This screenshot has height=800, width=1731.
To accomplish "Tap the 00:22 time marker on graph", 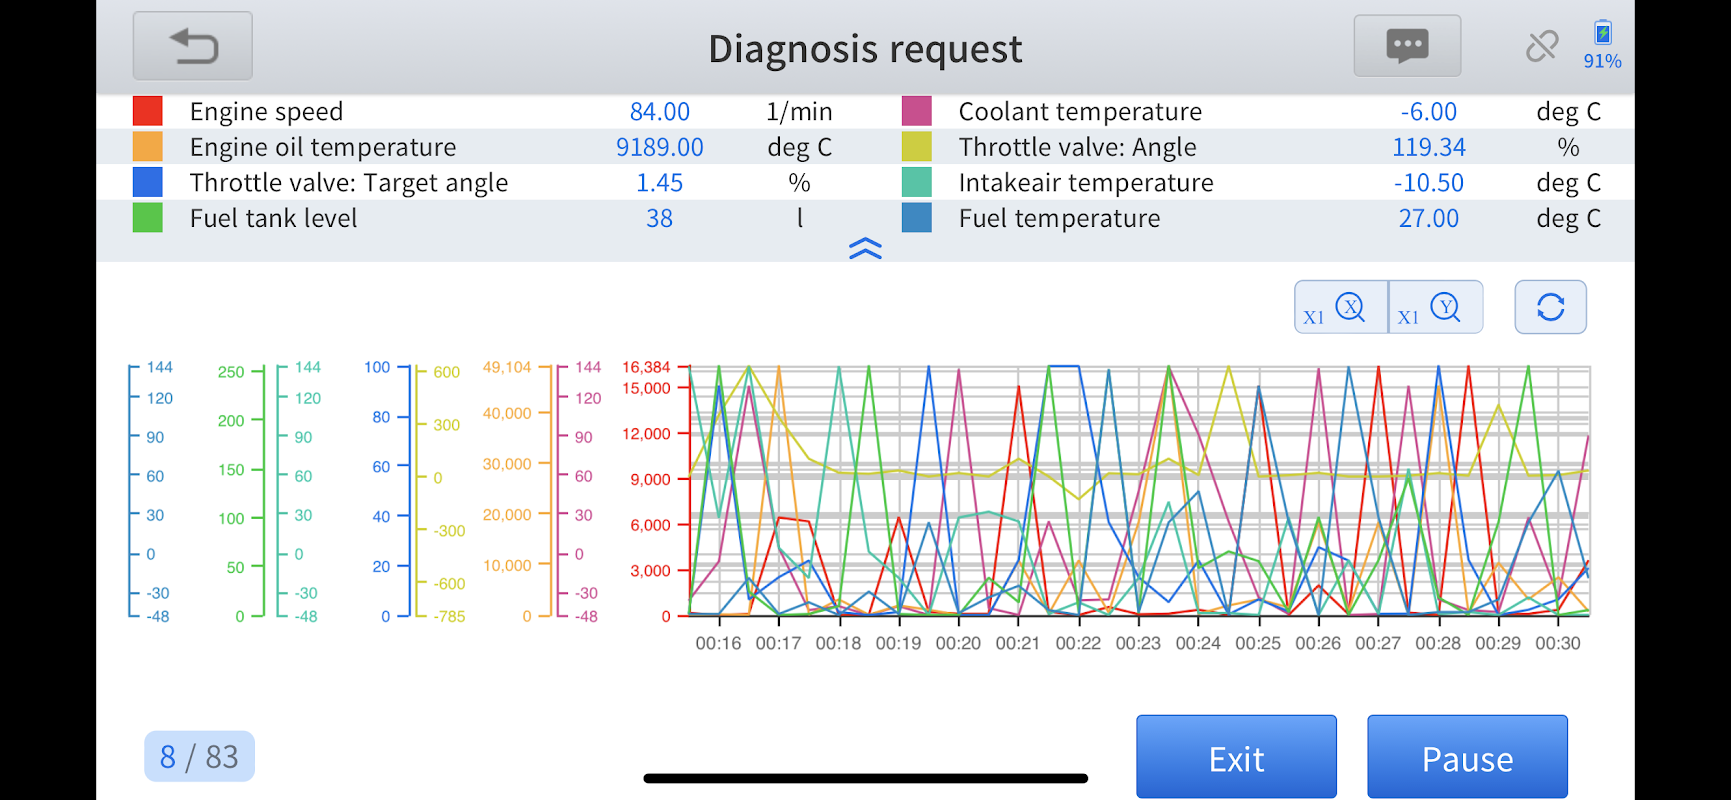I will pyautogui.click(x=1078, y=643).
